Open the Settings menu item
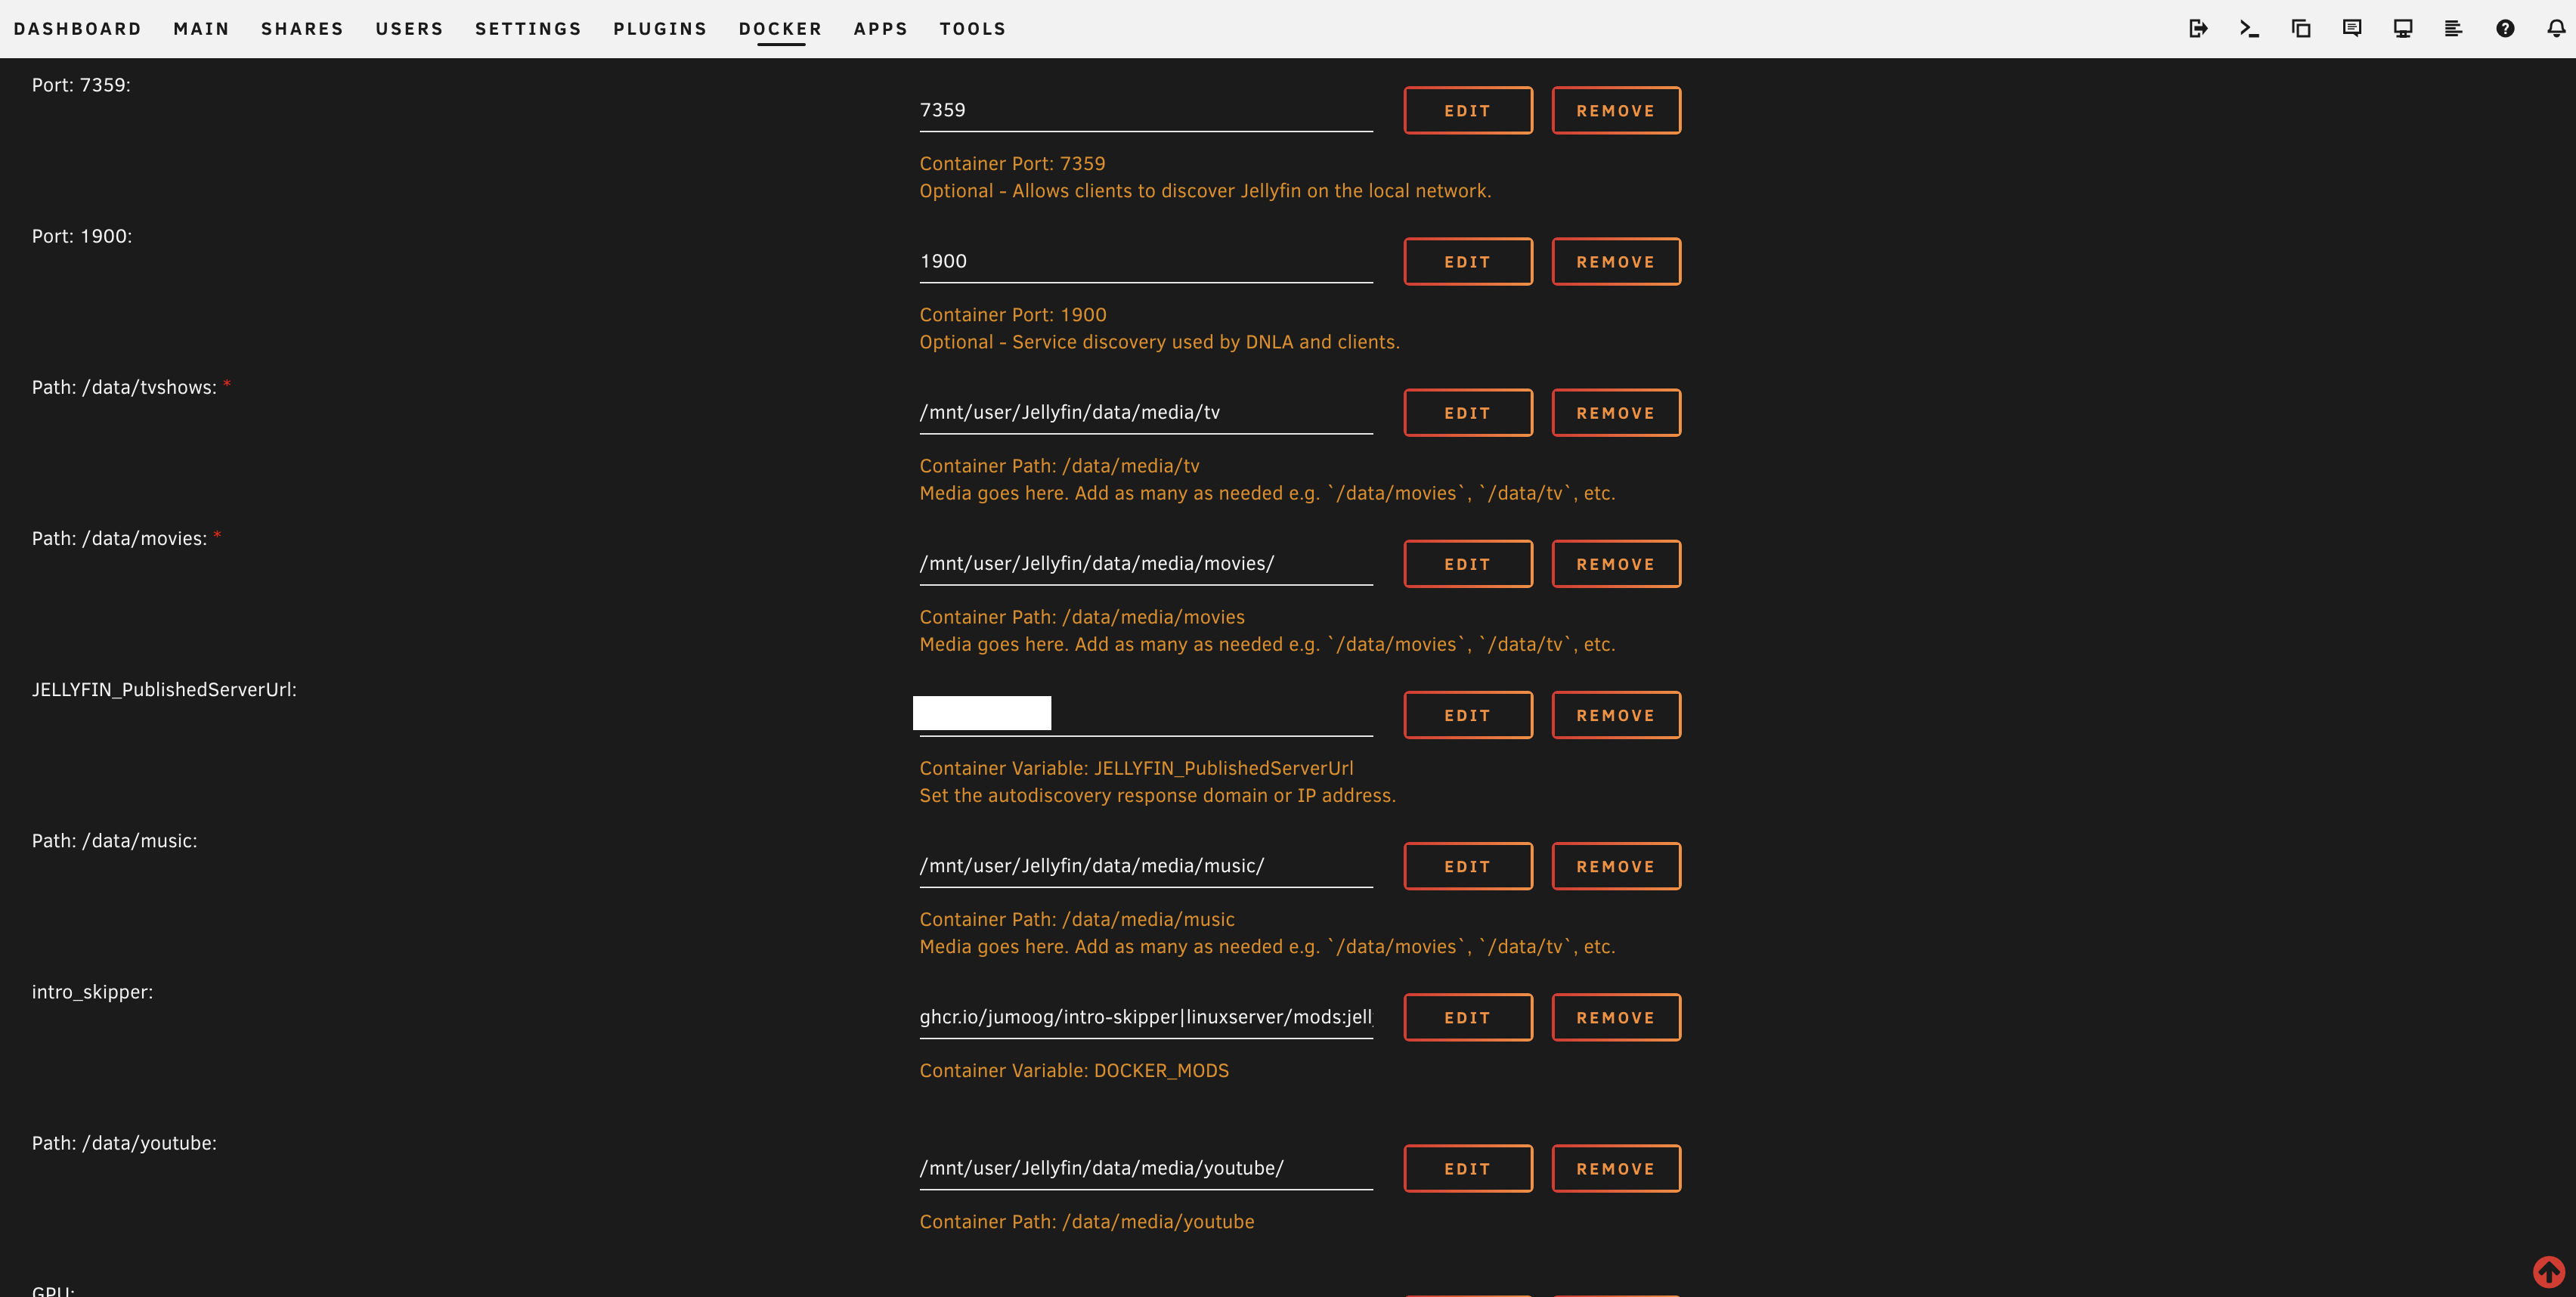Screen dimensions: 2576x1297 pos(528,29)
